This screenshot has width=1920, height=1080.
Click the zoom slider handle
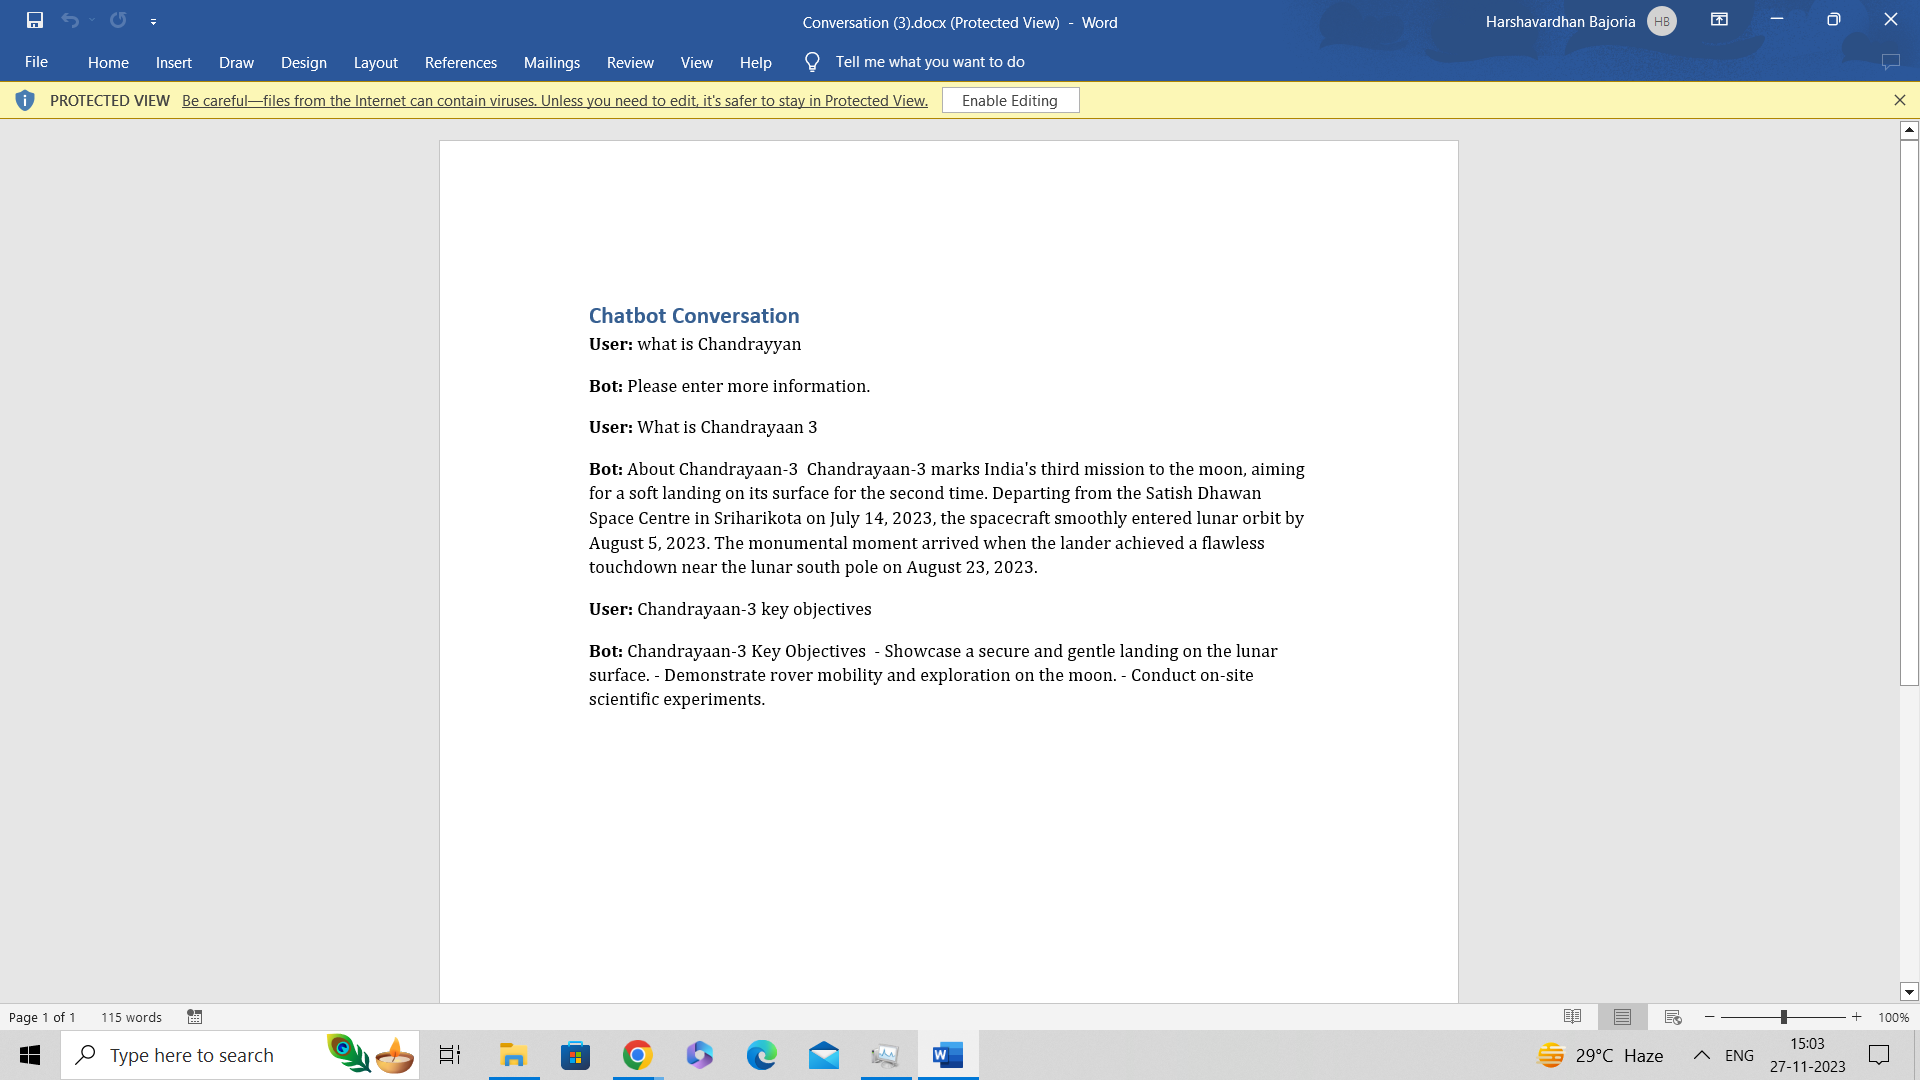pos(1783,1017)
